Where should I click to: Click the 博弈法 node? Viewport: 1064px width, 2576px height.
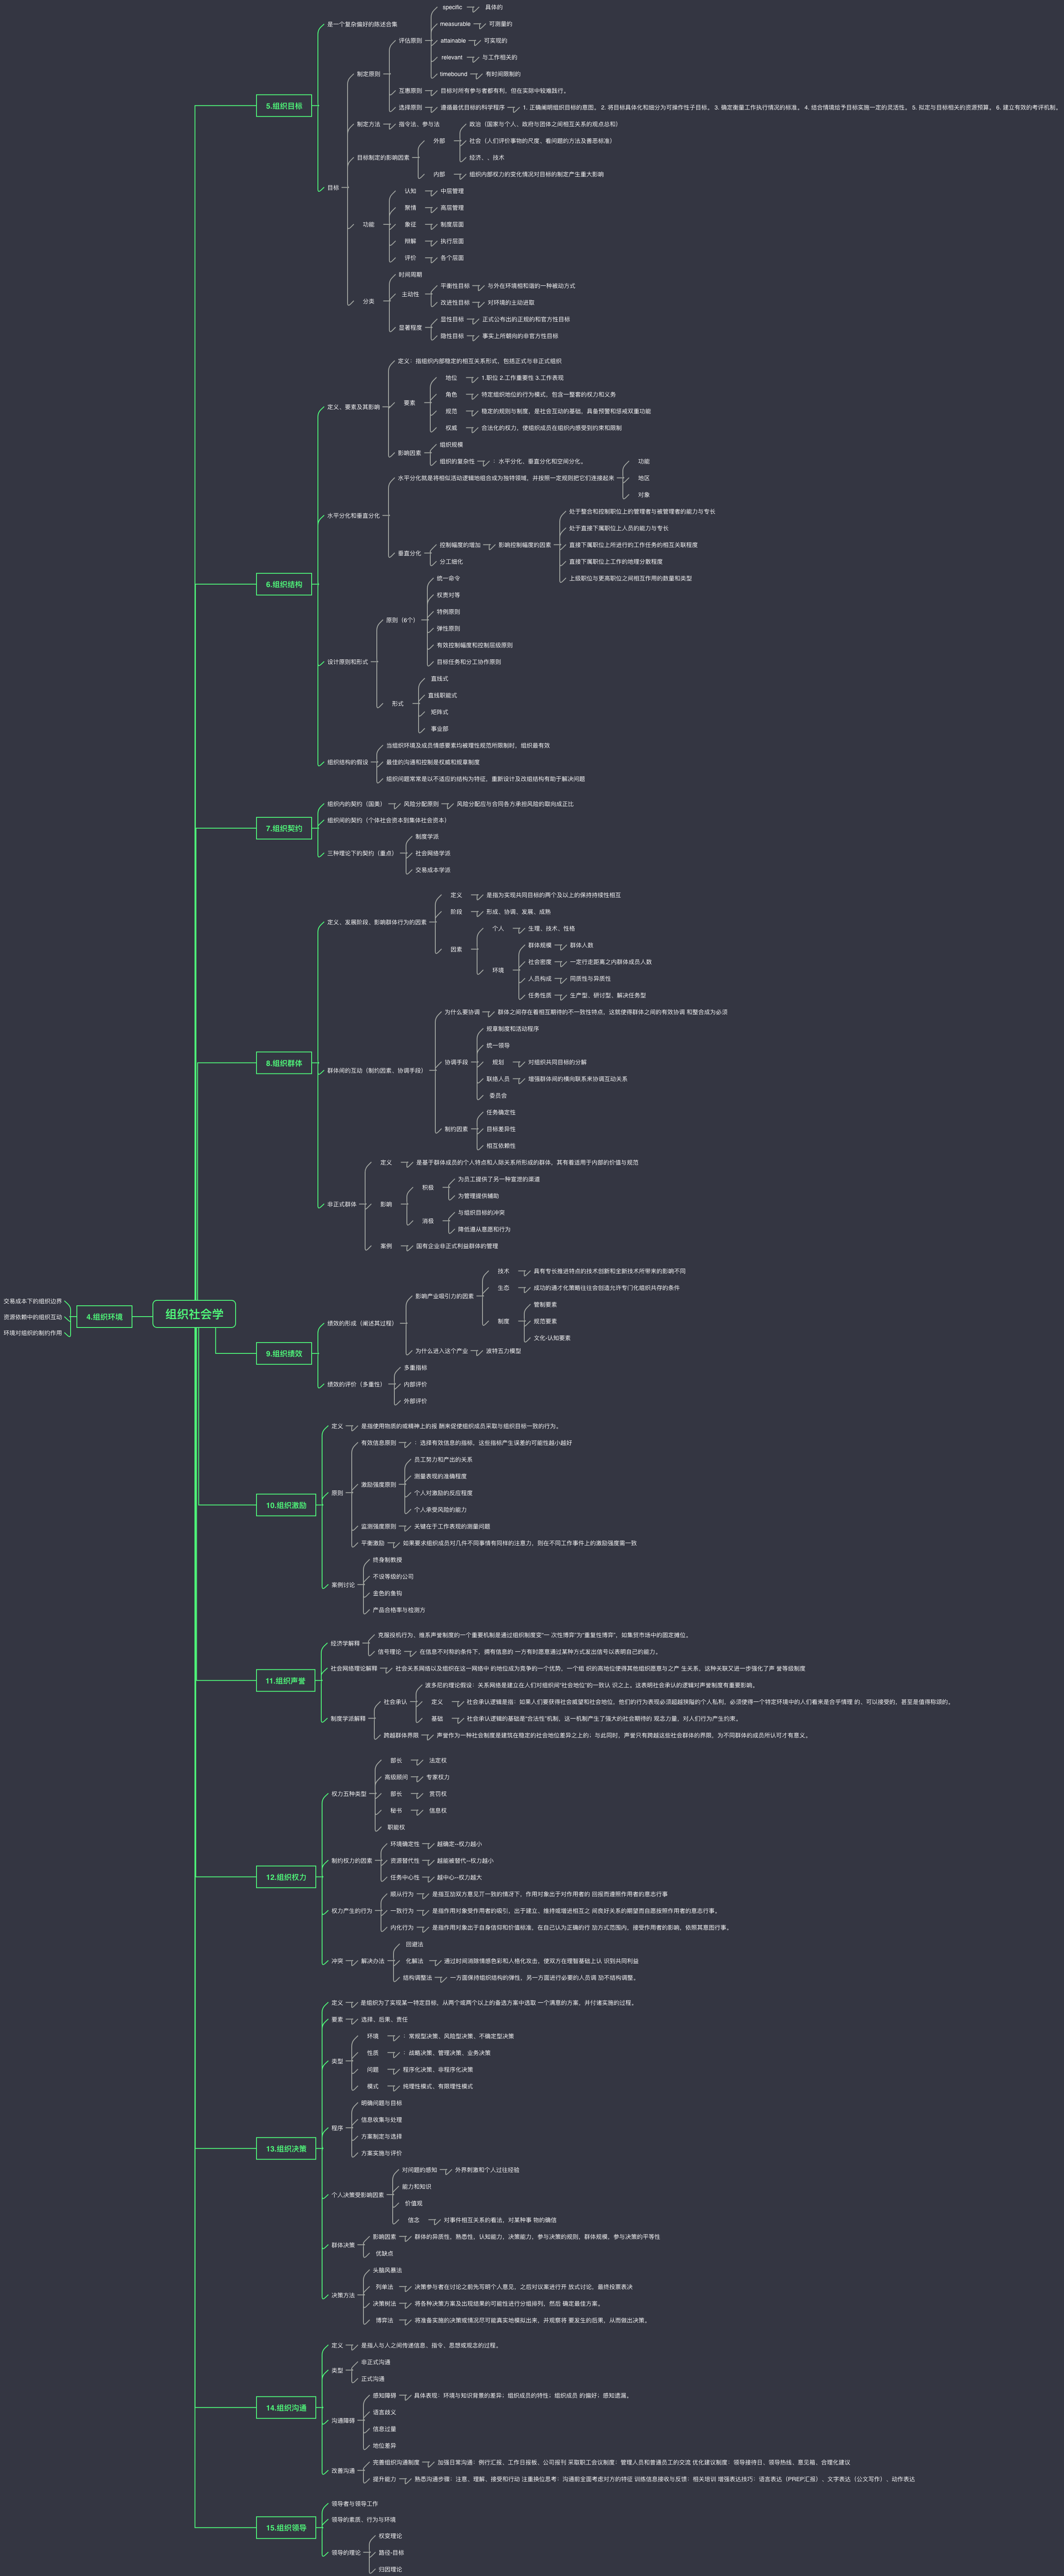click(384, 2320)
